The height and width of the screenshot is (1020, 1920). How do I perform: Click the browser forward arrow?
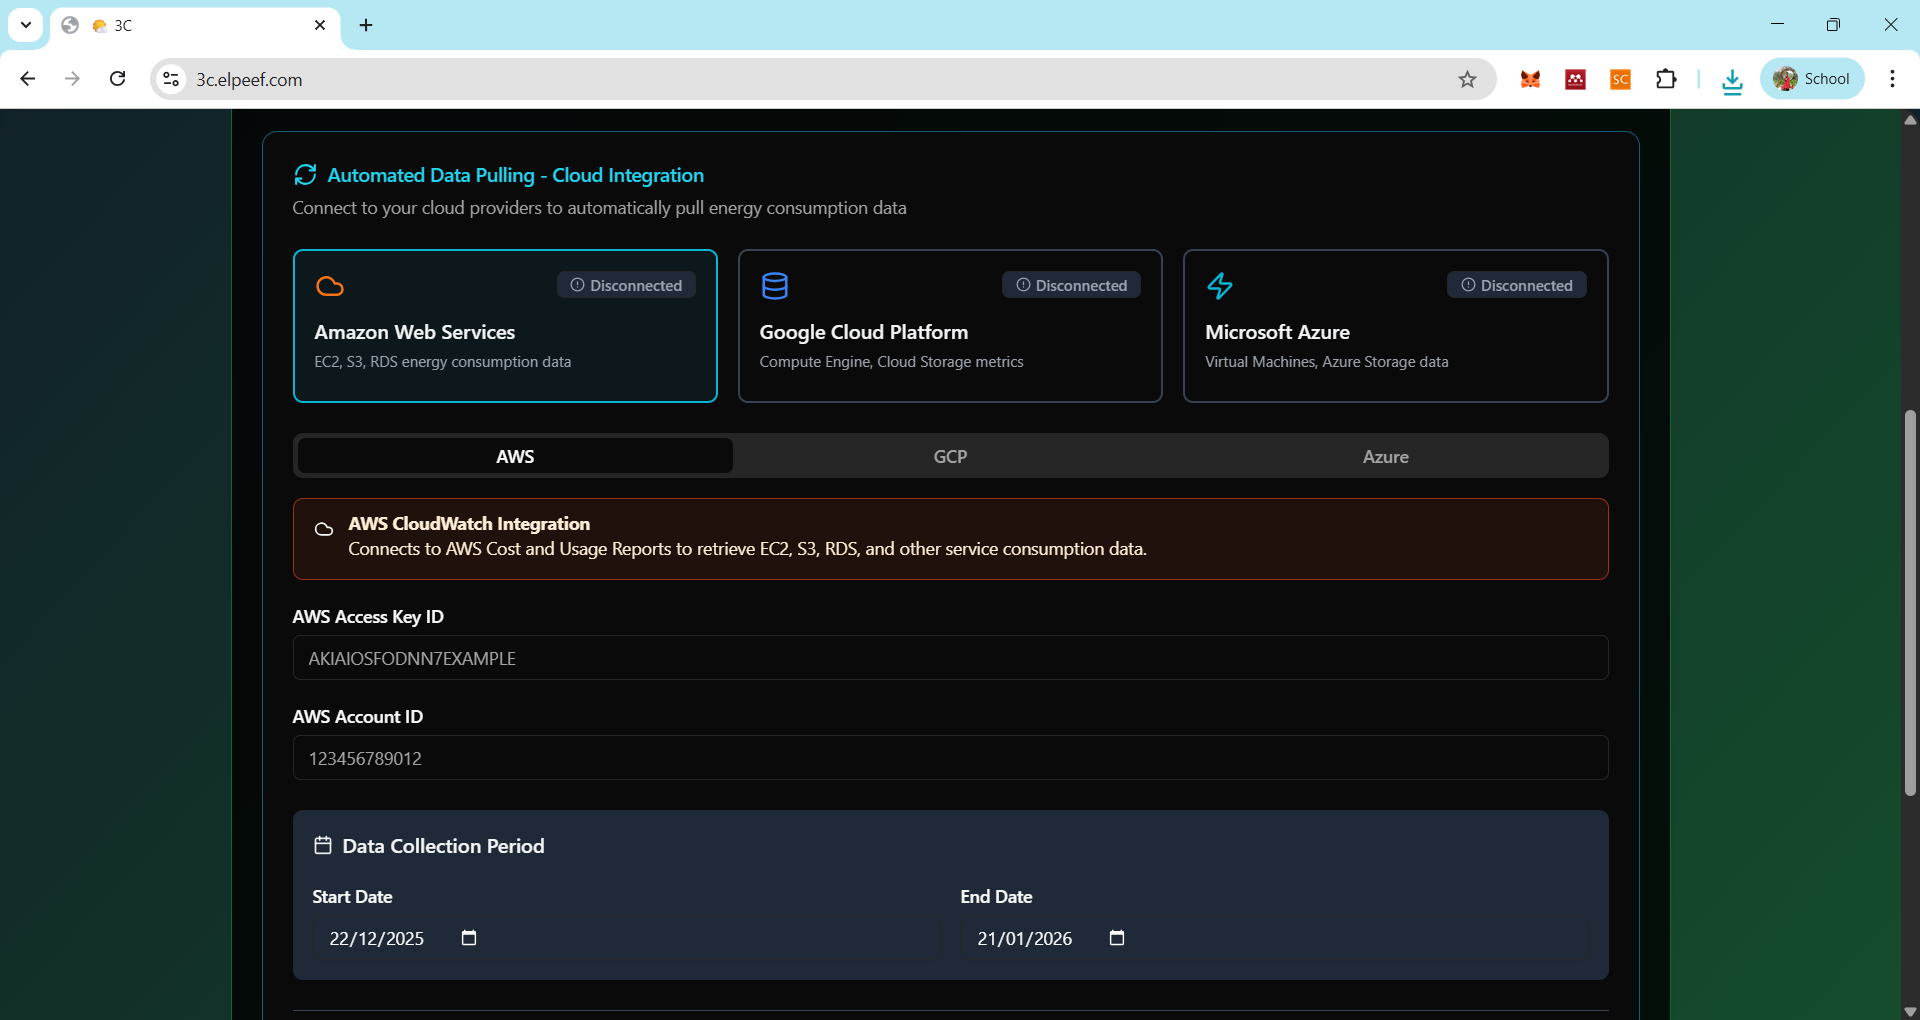[x=72, y=79]
